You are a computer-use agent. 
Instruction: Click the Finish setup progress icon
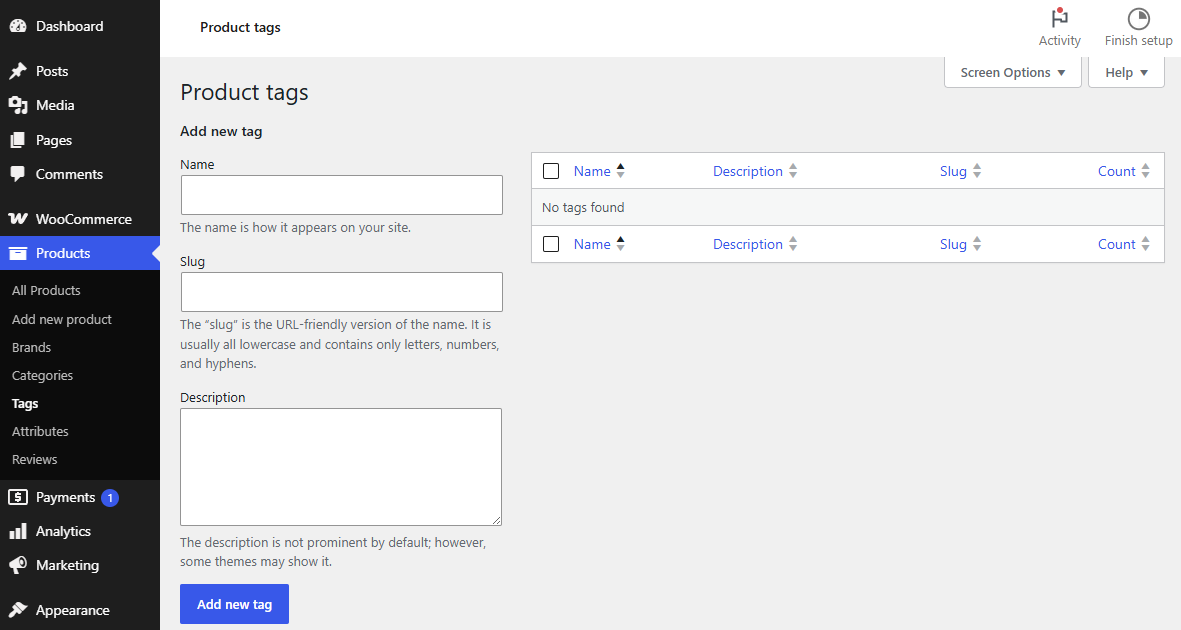tap(1138, 18)
